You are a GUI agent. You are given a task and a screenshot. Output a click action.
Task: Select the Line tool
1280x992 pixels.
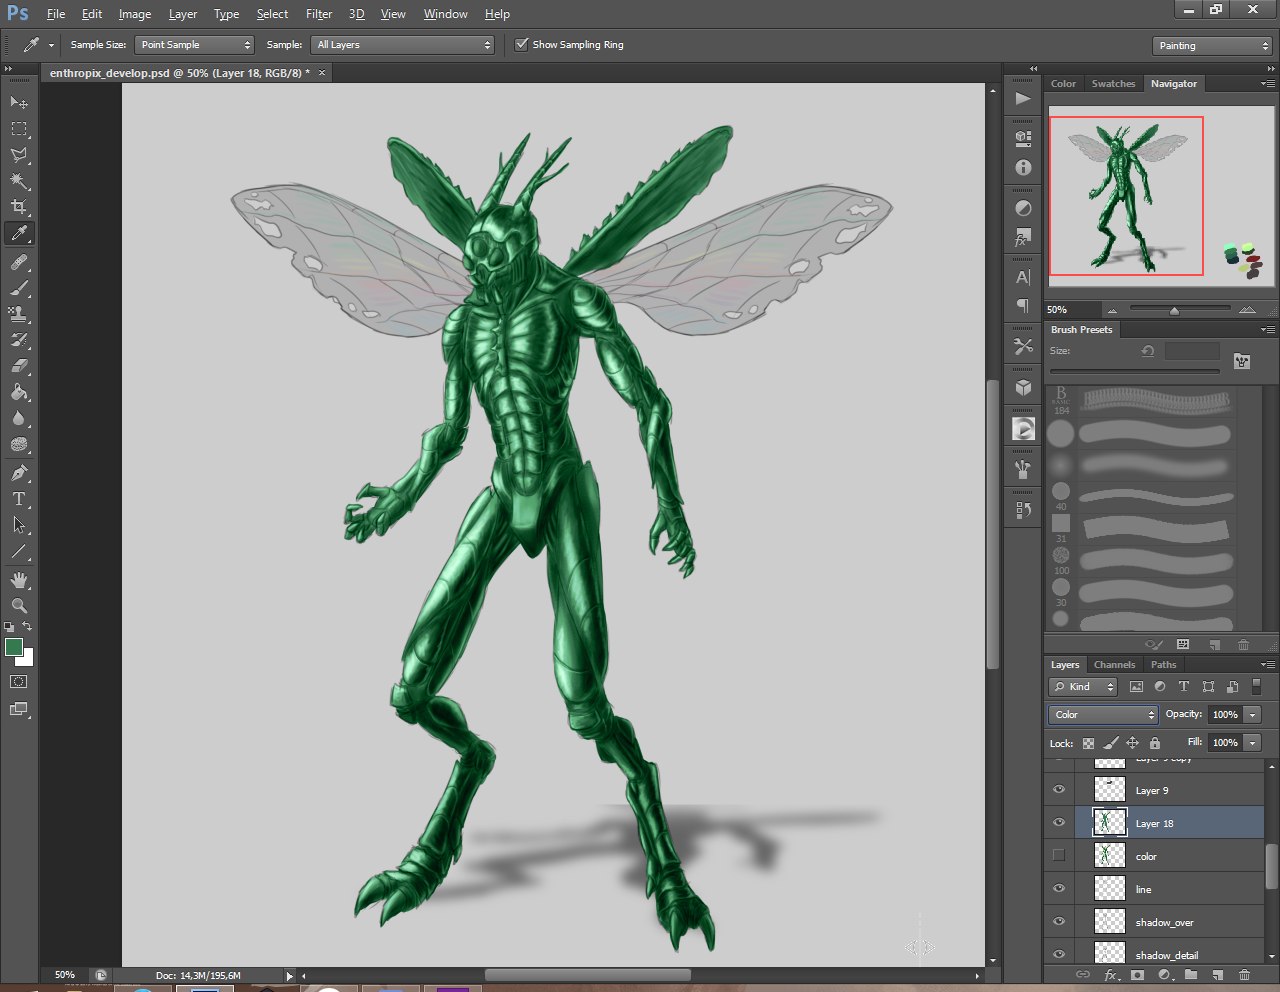click(19, 551)
